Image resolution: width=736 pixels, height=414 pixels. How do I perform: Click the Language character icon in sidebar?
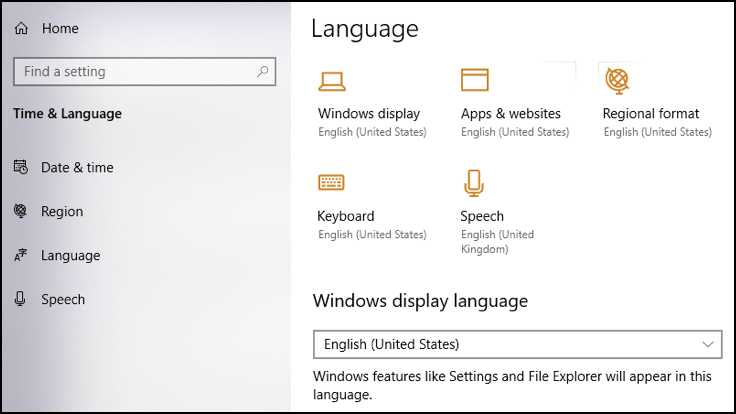[x=21, y=255]
